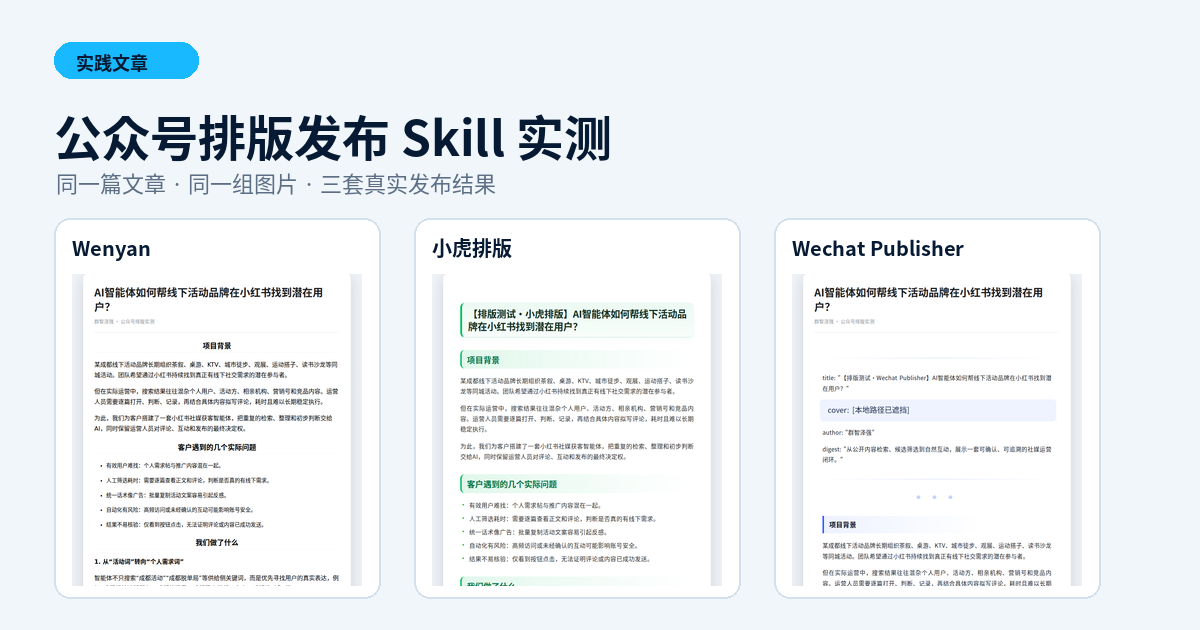Image resolution: width=1200 pixels, height=630 pixels.
Task: Click the cover: [本地路径已遮挡] highlighted block
Action: (x=938, y=410)
